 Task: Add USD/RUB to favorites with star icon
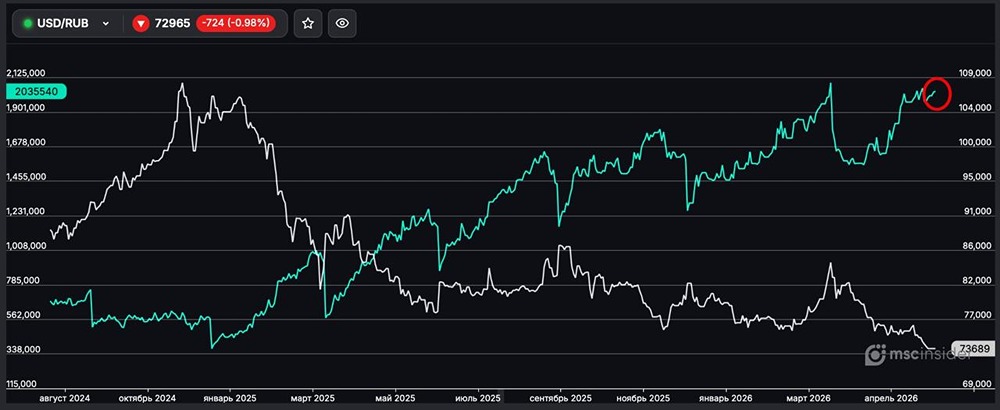tap(308, 24)
